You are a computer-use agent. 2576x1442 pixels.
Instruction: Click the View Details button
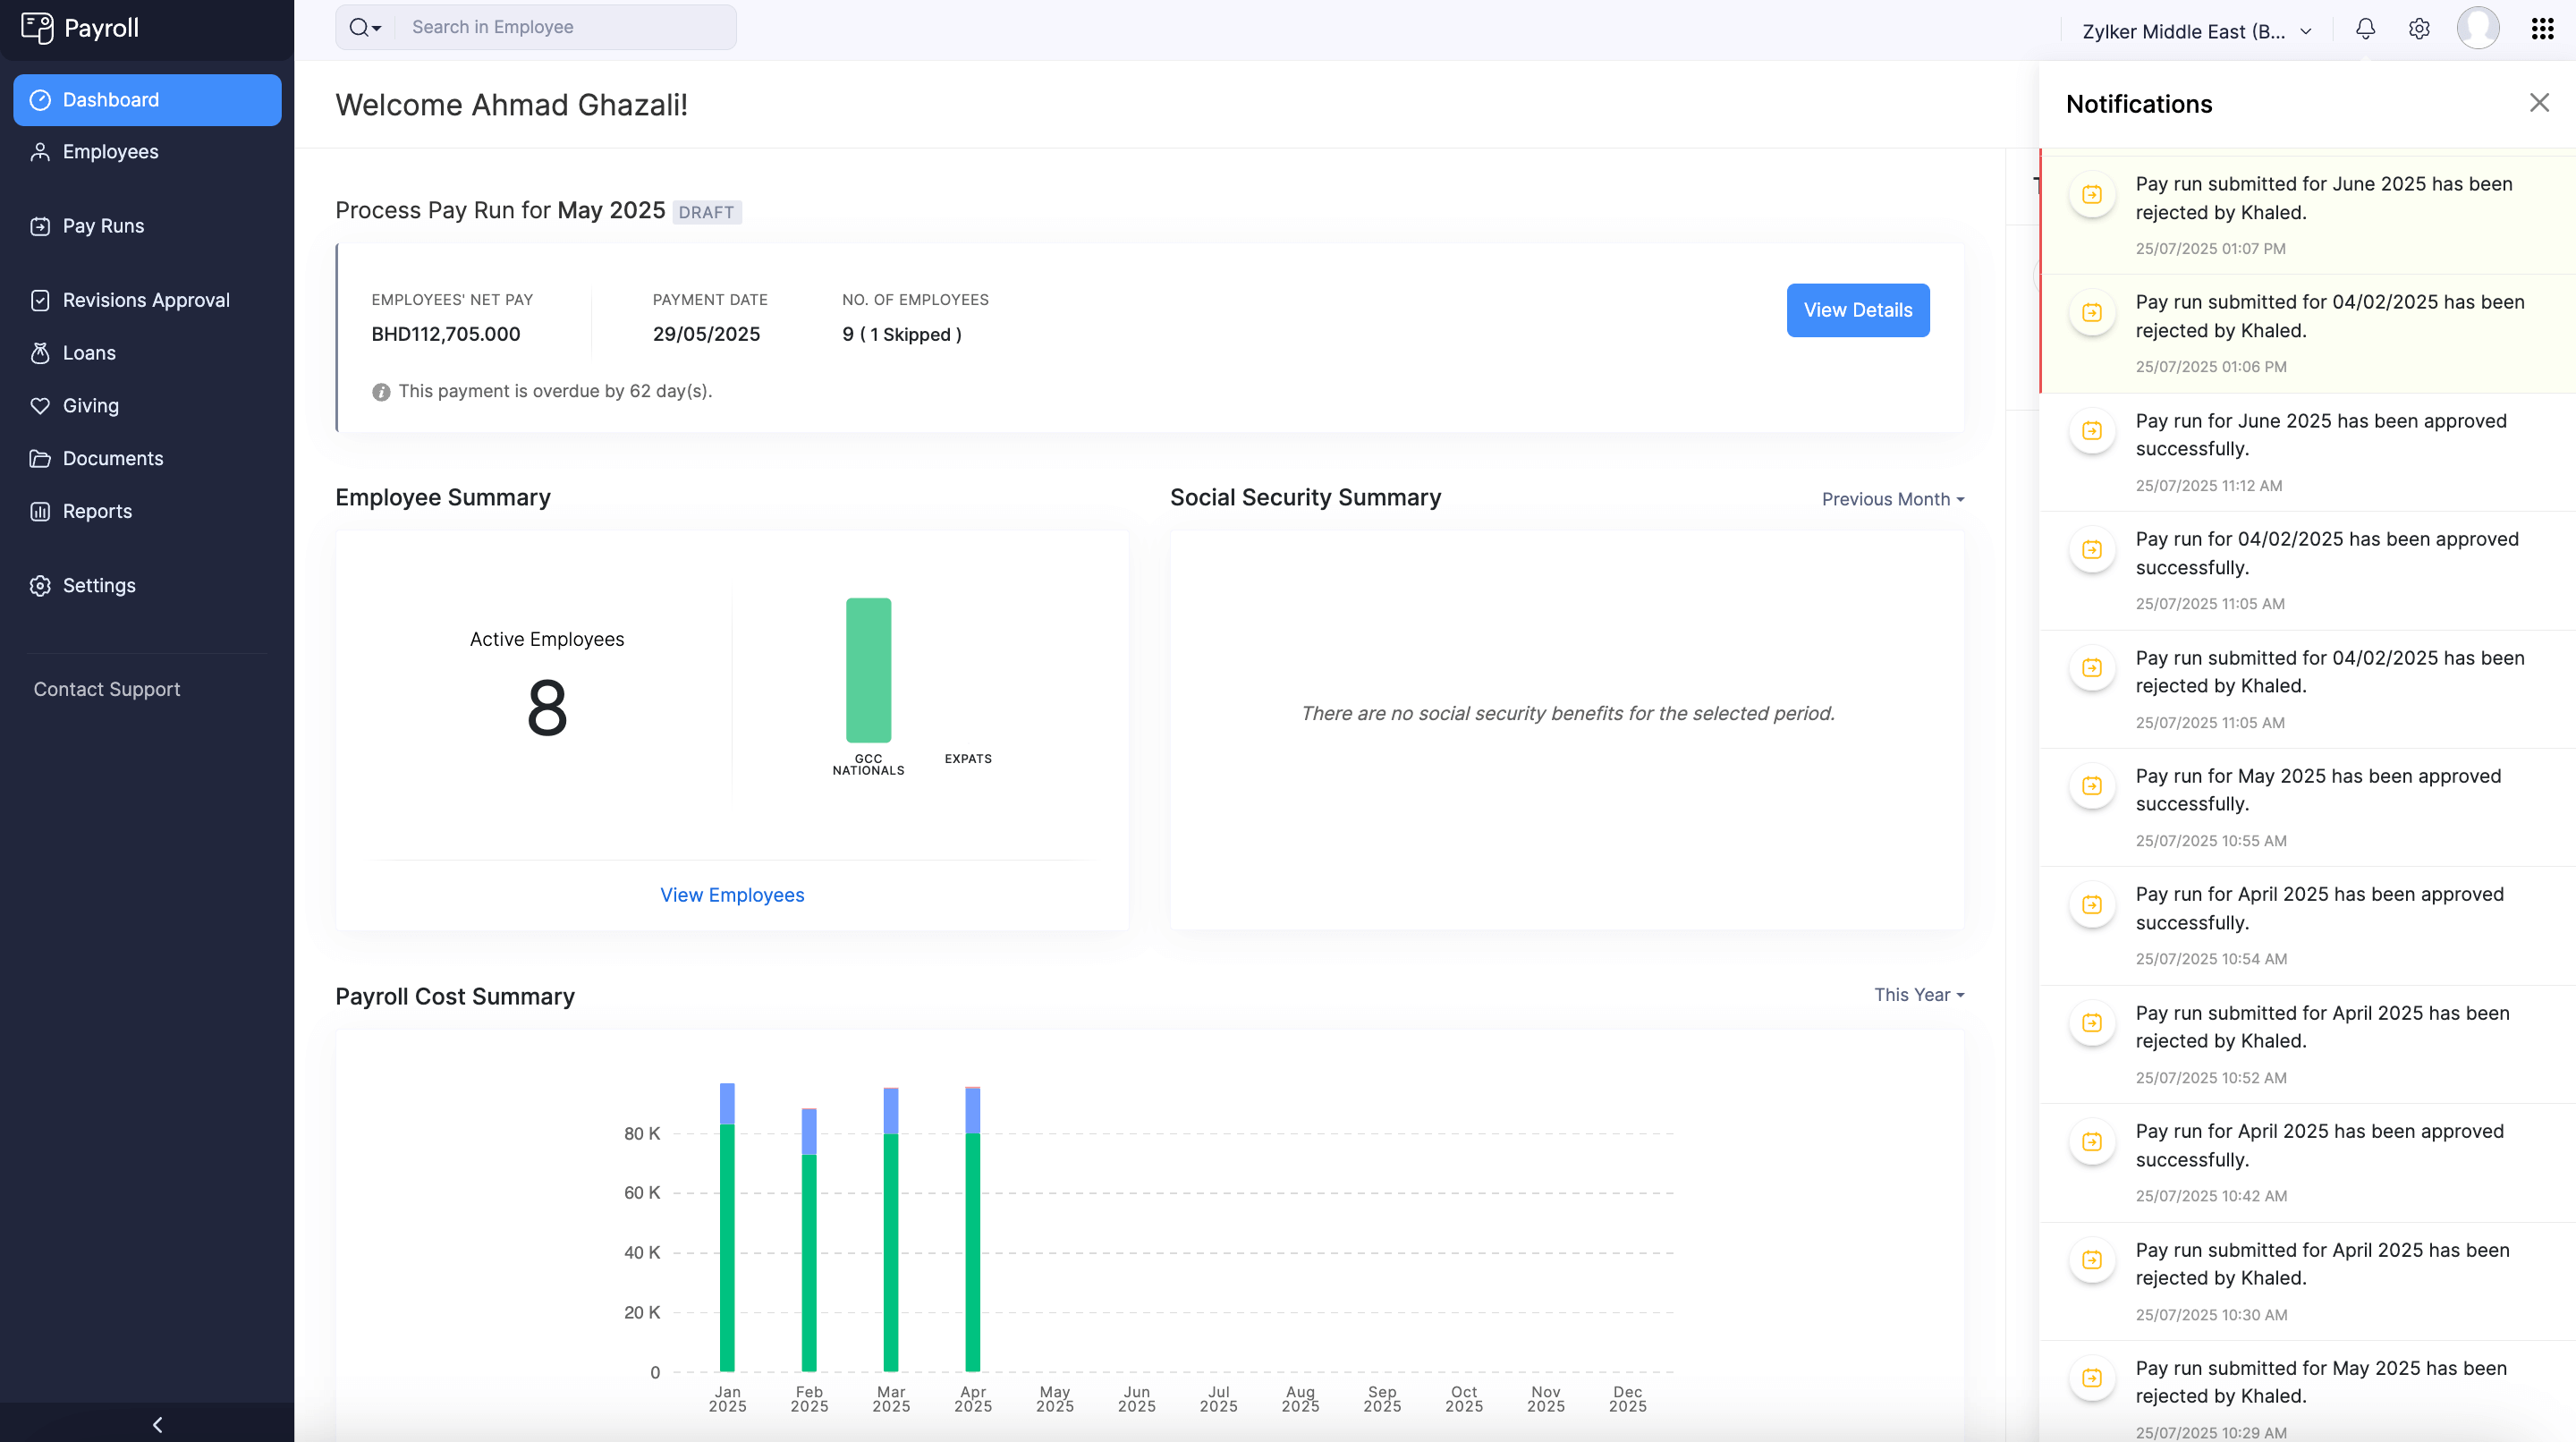(1857, 310)
